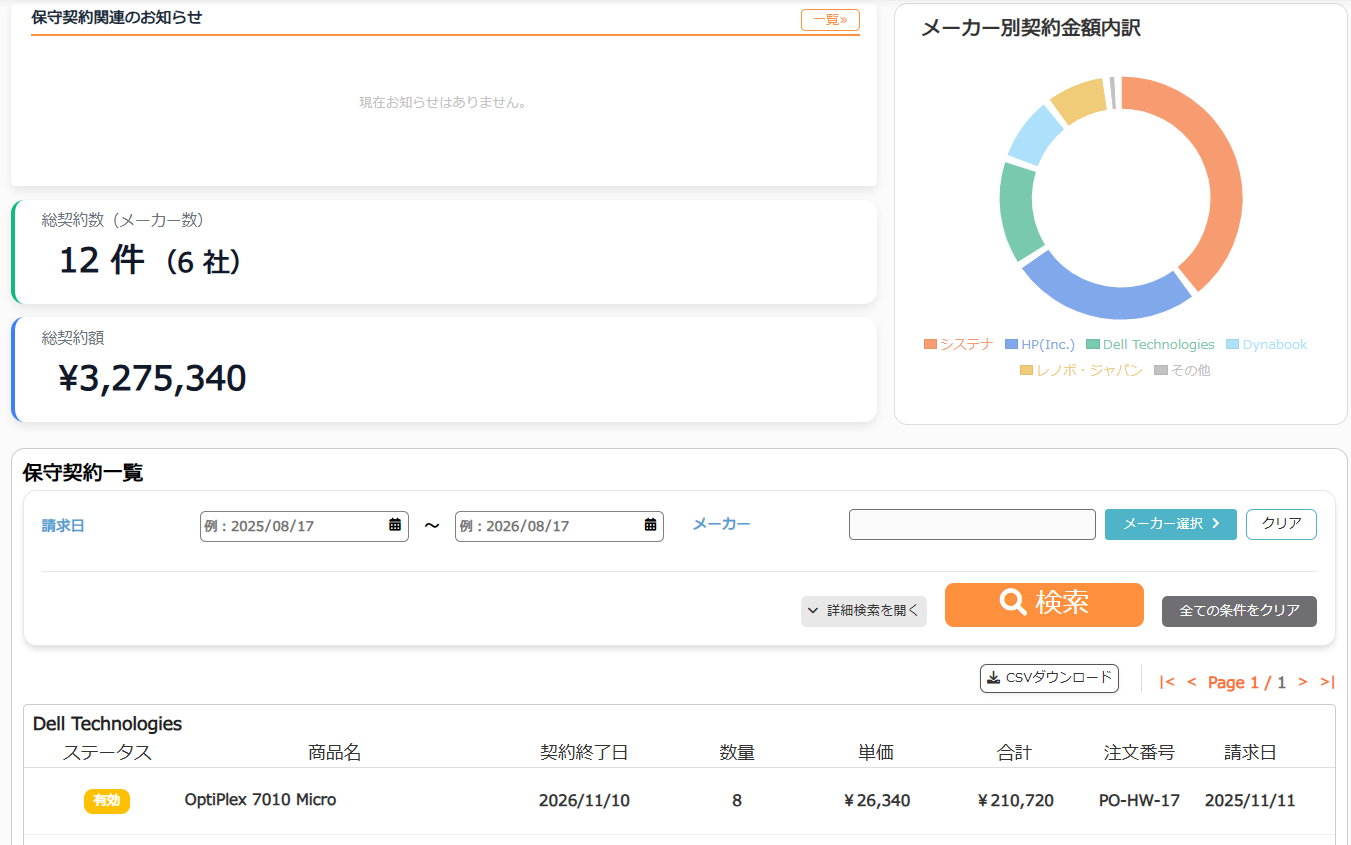Viewport: 1351px width, 845px height.
Task: Toggle HP(Inc.) legend item in chart
Action: [x=1040, y=344]
